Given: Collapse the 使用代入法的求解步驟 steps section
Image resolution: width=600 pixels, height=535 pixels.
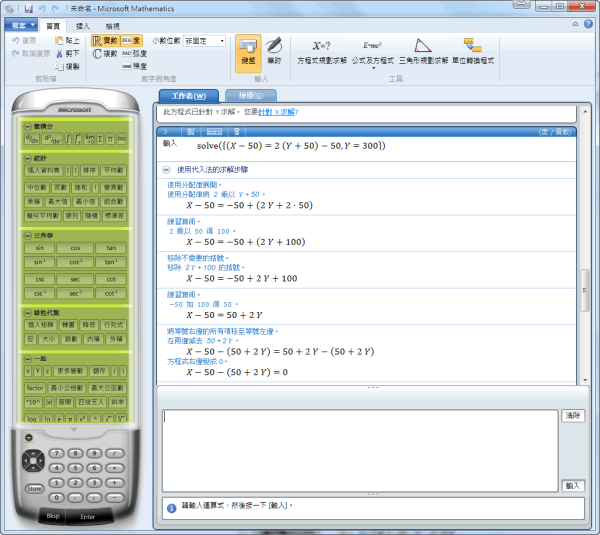Looking at the screenshot, I should pos(166,171).
